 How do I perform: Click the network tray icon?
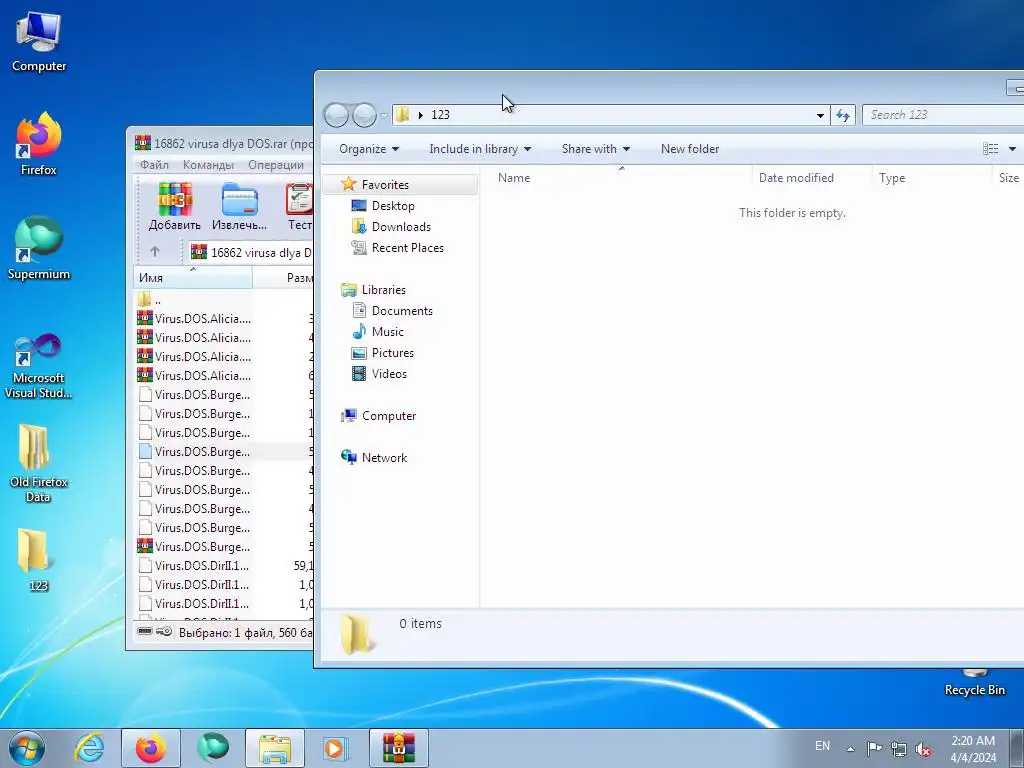899,749
